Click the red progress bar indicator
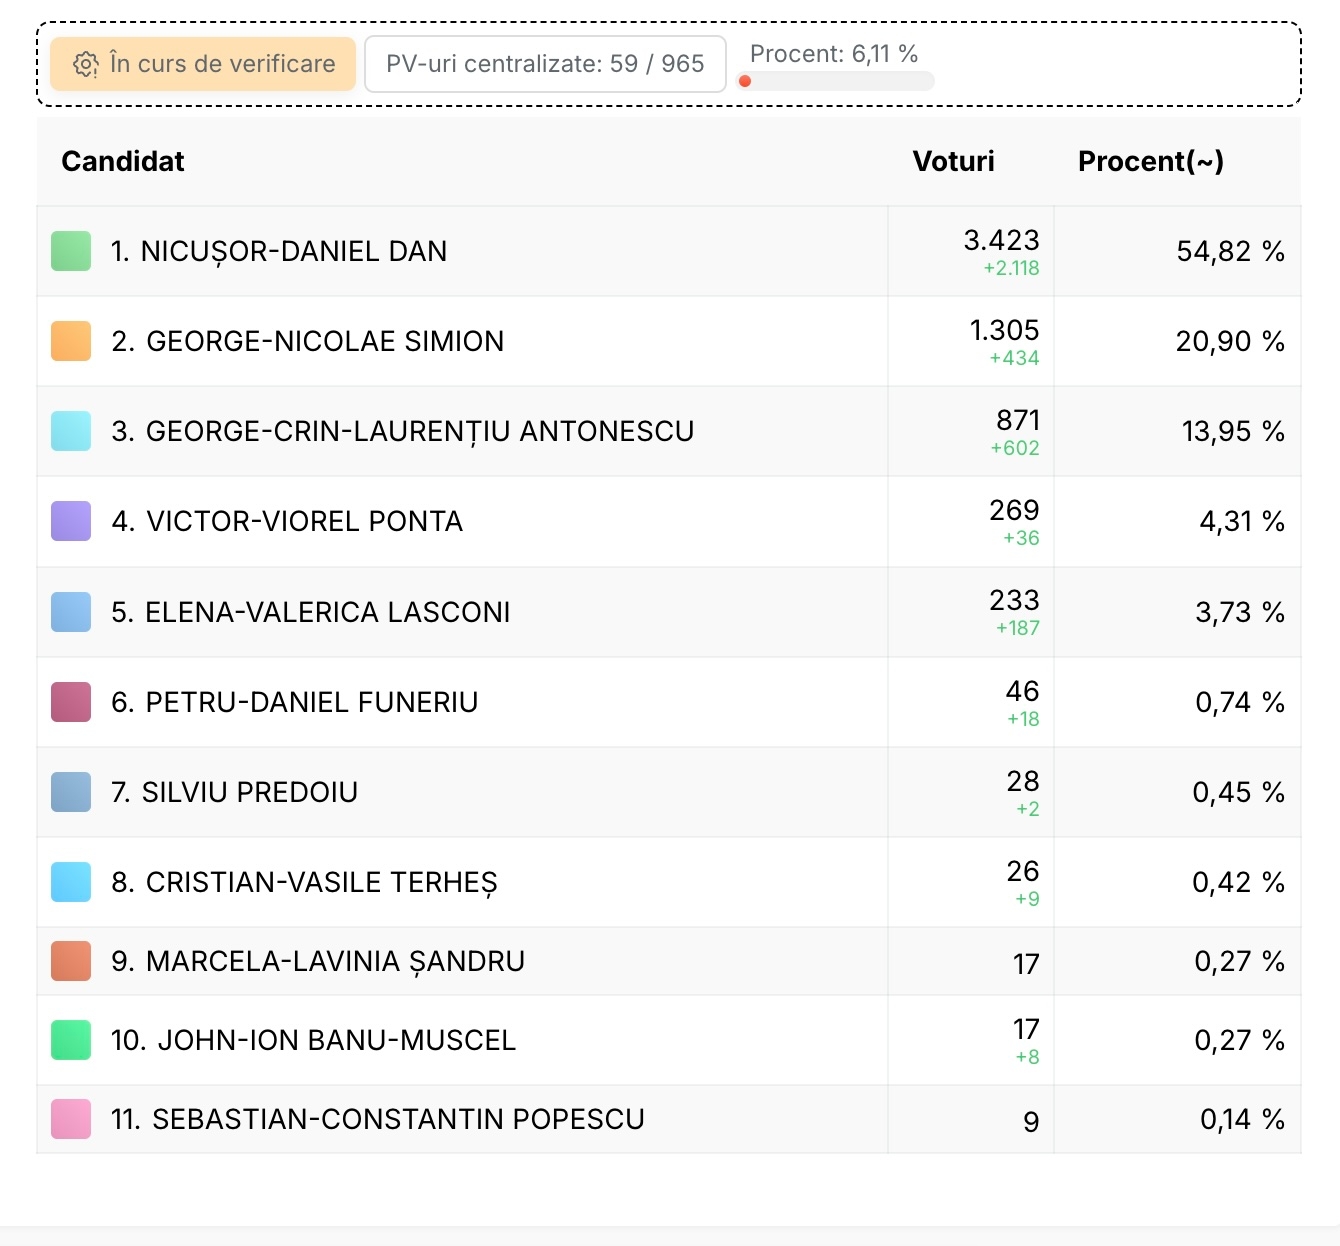1340x1246 pixels. [745, 81]
